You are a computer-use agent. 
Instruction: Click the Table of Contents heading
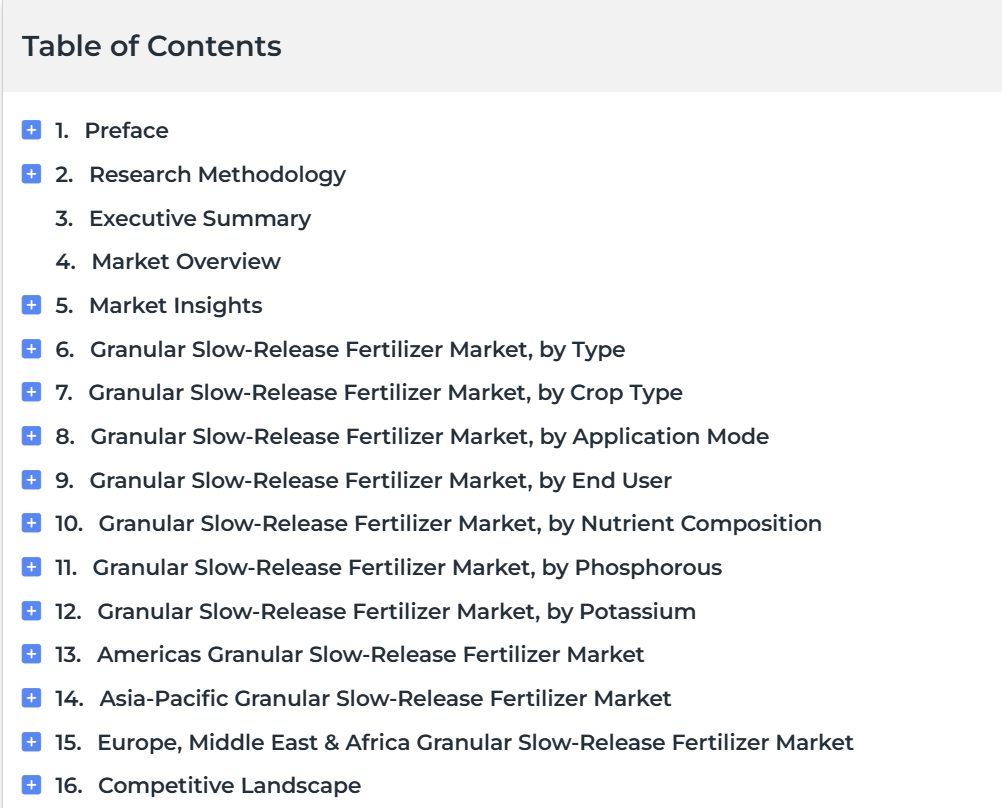click(151, 46)
